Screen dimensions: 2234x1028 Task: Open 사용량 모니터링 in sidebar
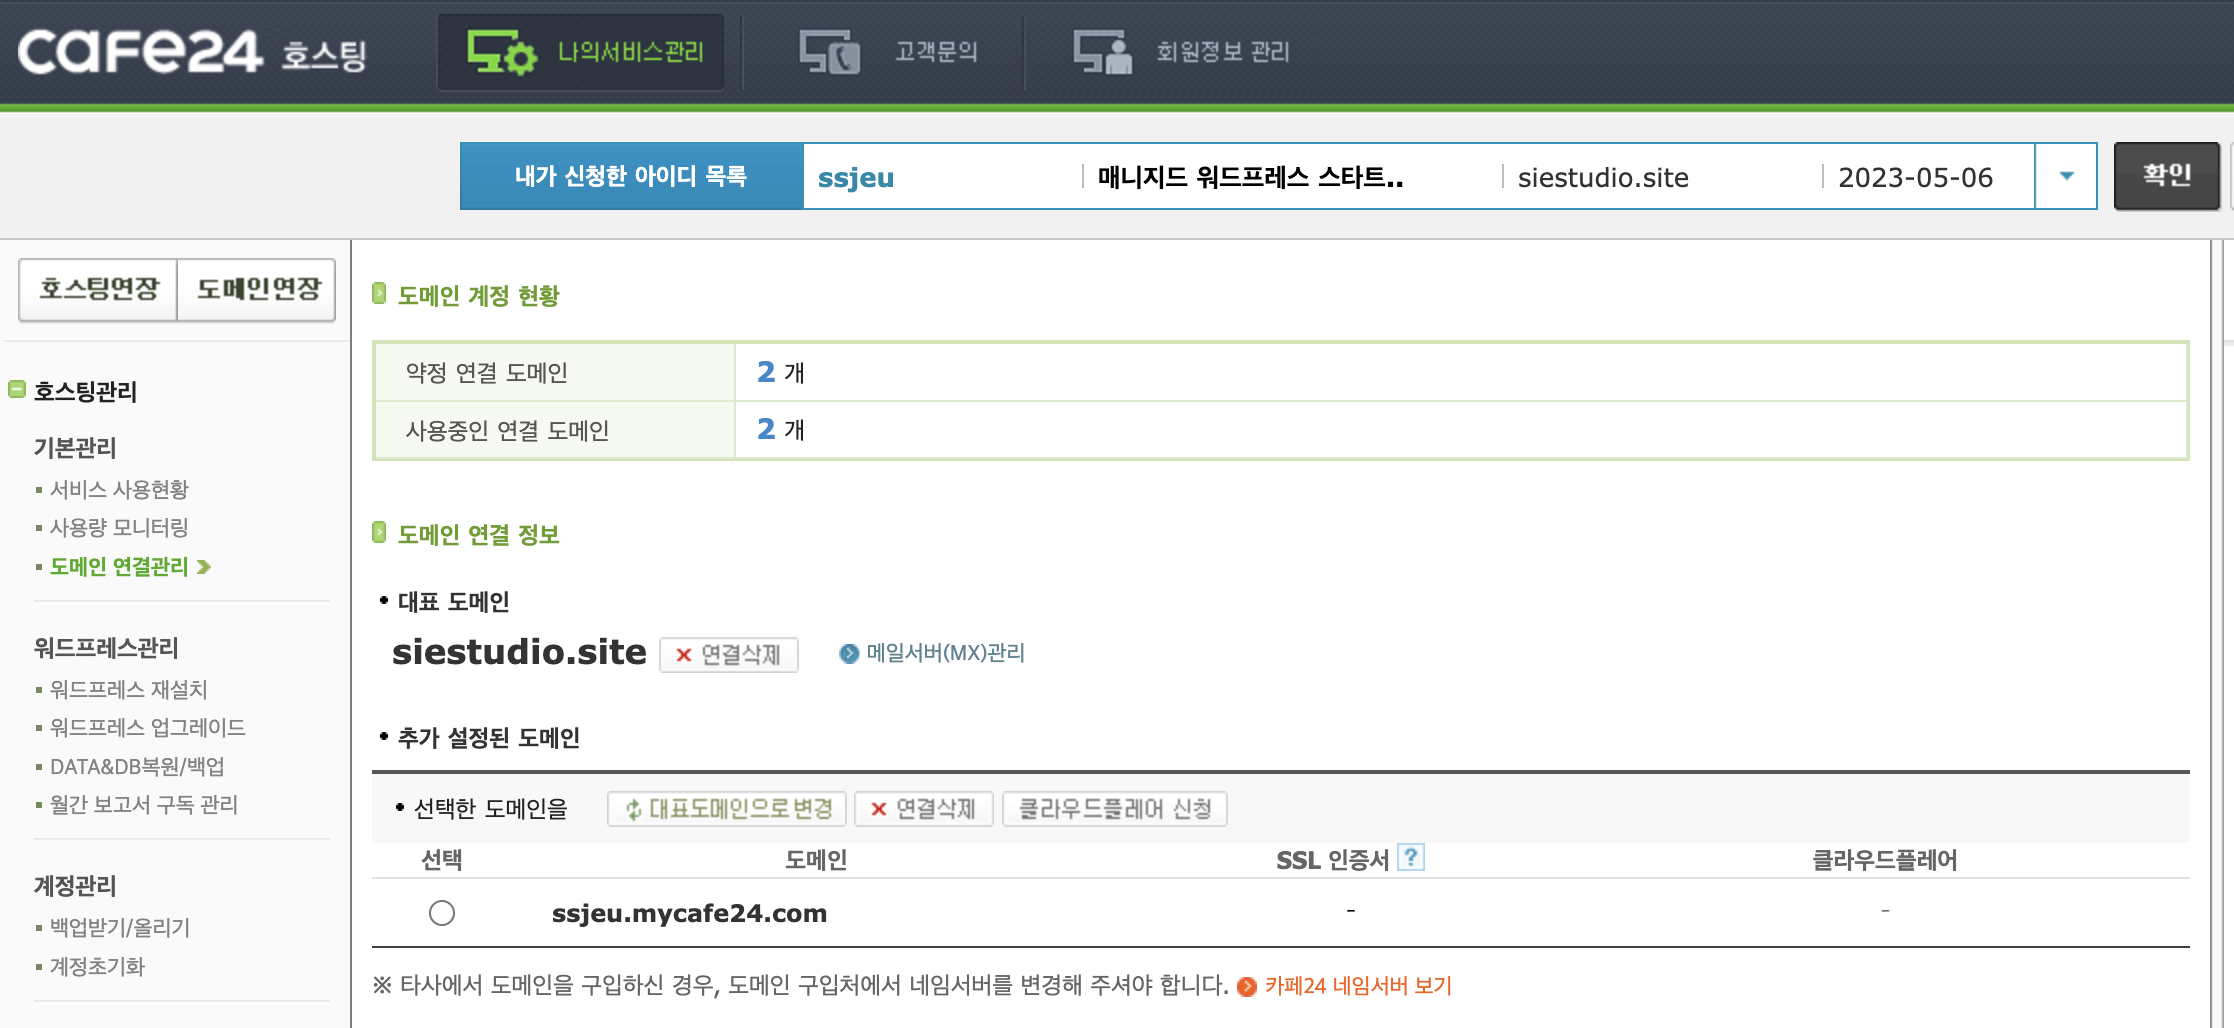click(119, 527)
